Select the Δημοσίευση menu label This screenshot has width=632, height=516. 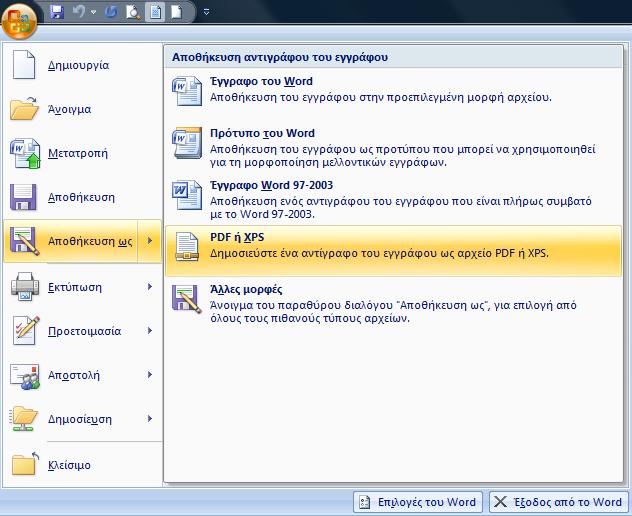point(80,419)
